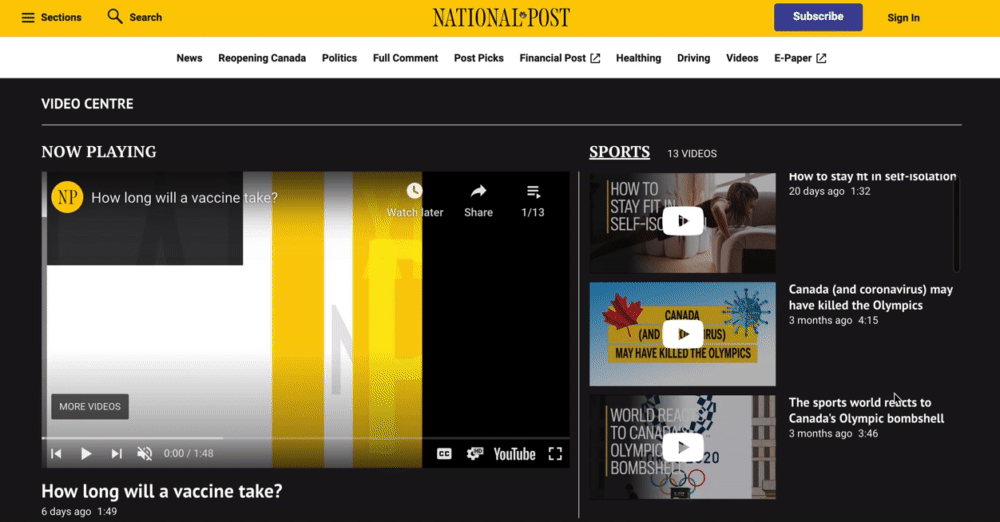Open 'Canada (and coronavirus) may have killed the Olympics' title
The height and width of the screenshot is (522, 1000).
(x=871, y=297)
